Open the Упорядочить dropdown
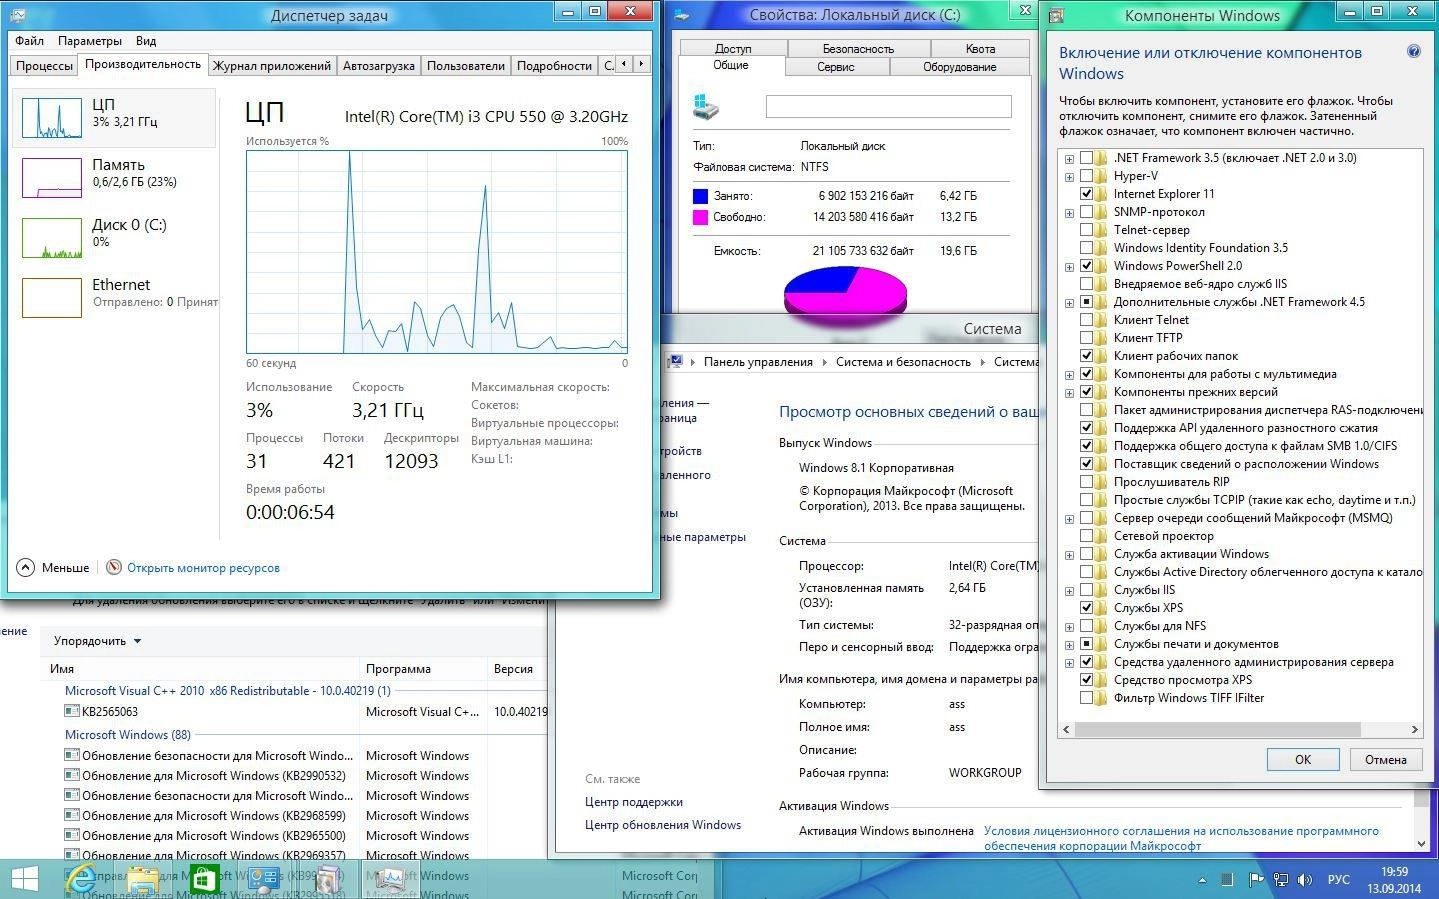Image resolution: width=1439 pixels, height=899 pixels. click(x=97, y=641)
